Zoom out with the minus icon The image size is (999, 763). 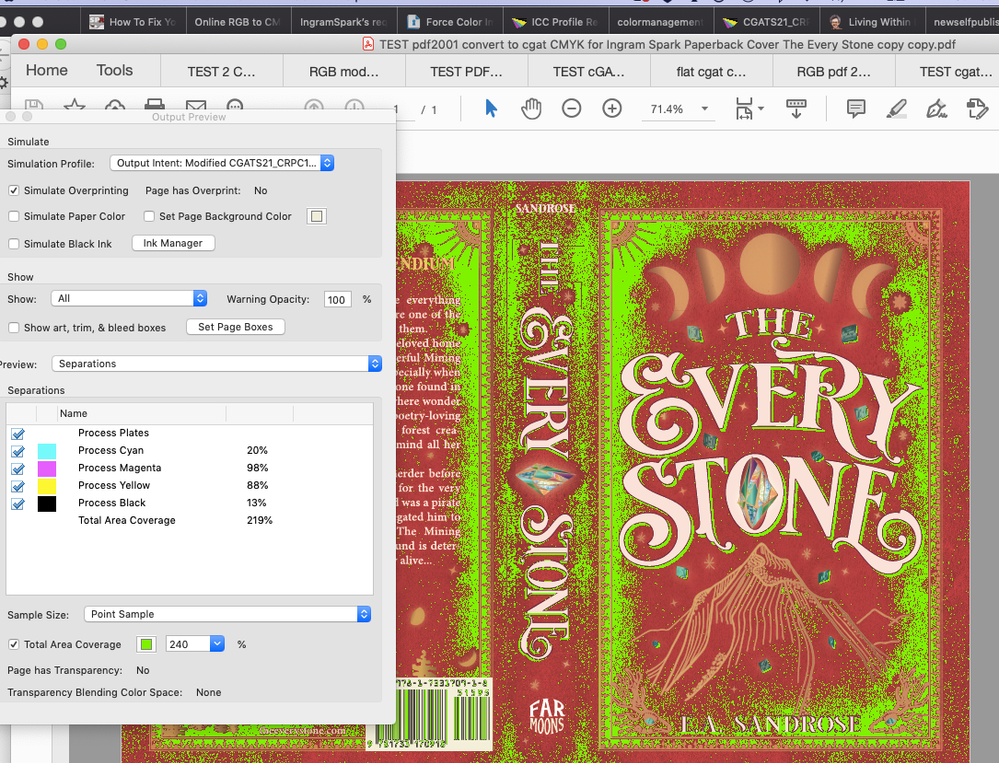pos(571,109)
